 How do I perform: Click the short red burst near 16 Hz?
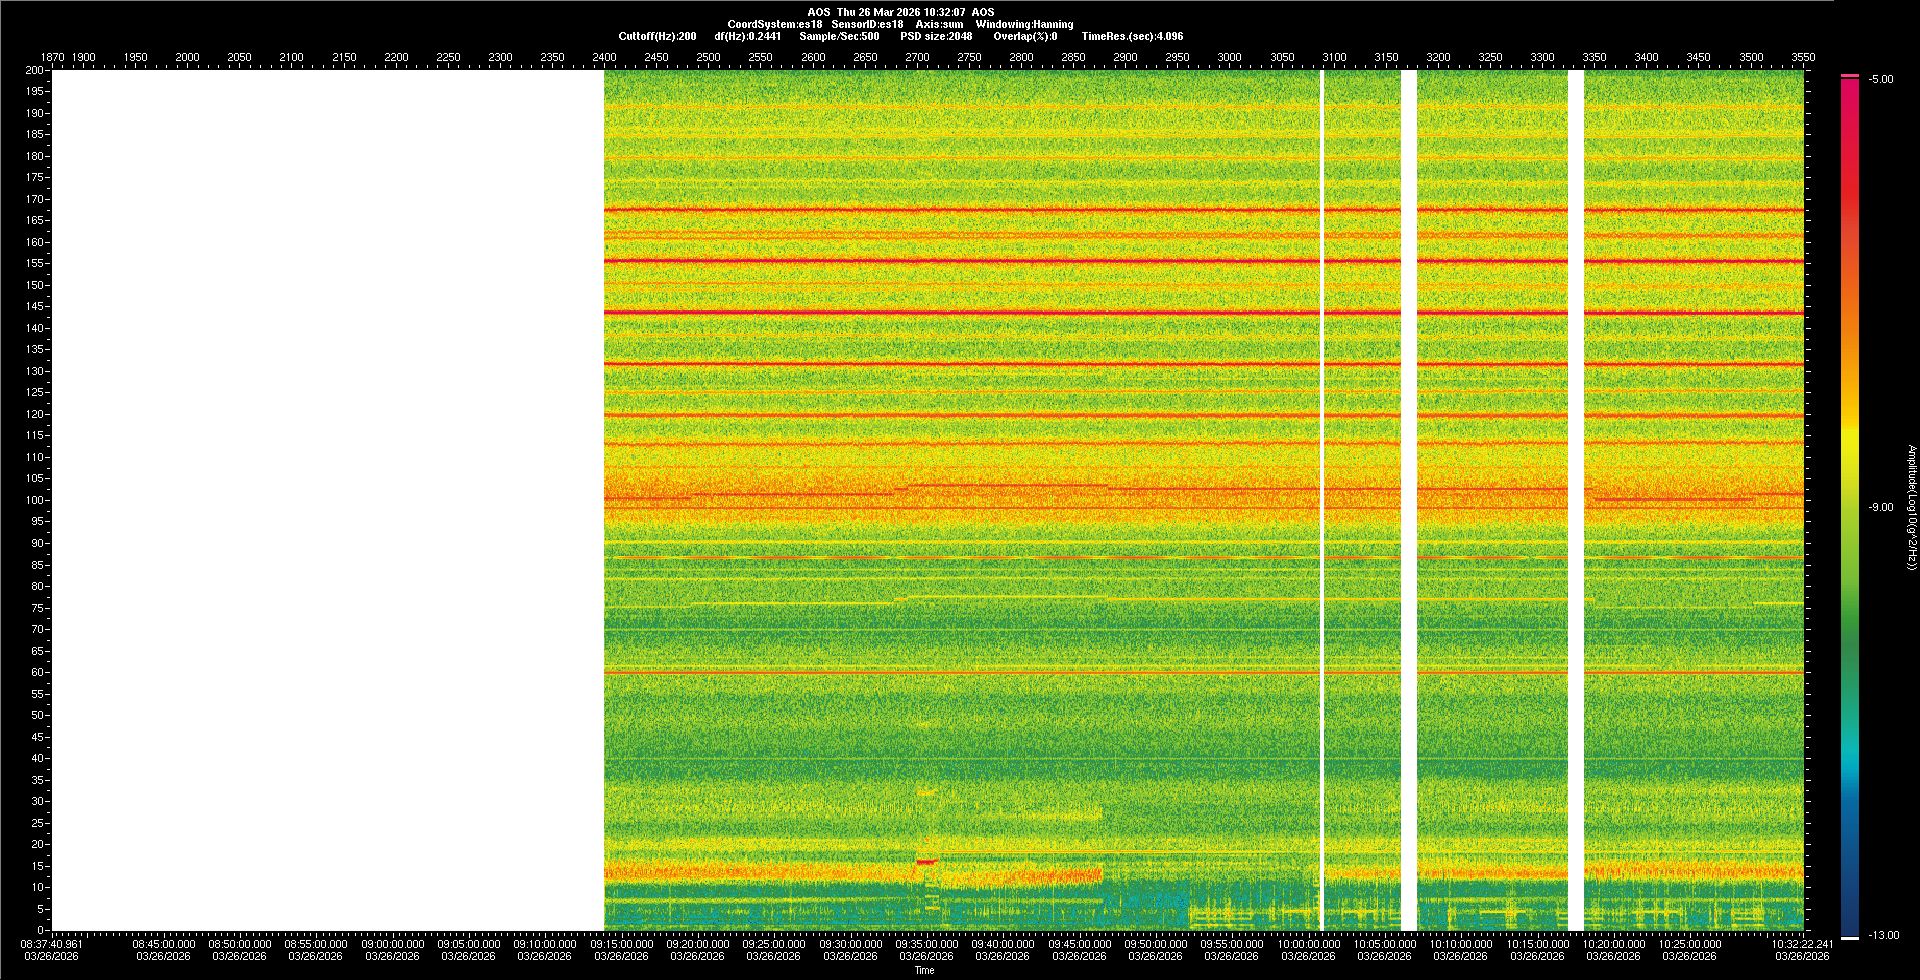pos(927,861)
